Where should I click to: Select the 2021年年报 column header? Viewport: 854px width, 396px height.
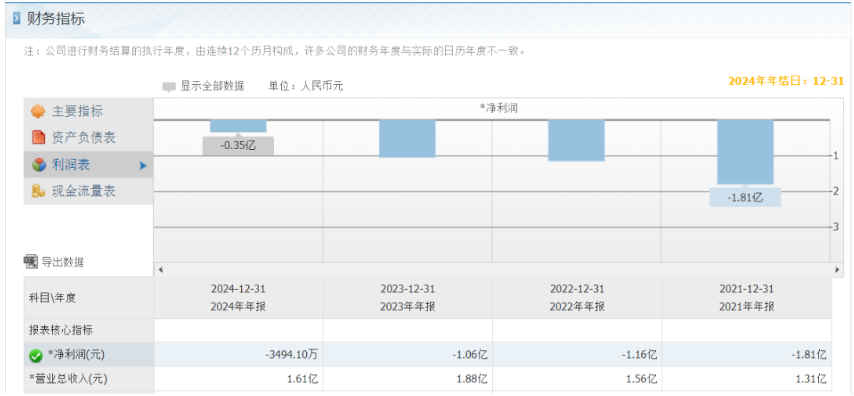(747, 297)
